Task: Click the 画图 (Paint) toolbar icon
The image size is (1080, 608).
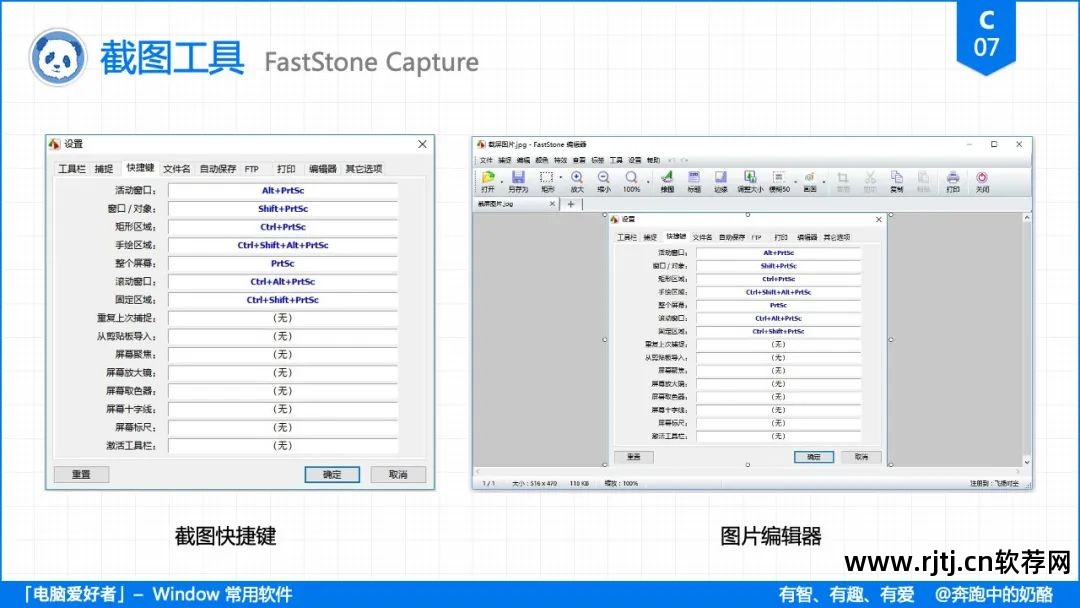Action: click(810, 178)
